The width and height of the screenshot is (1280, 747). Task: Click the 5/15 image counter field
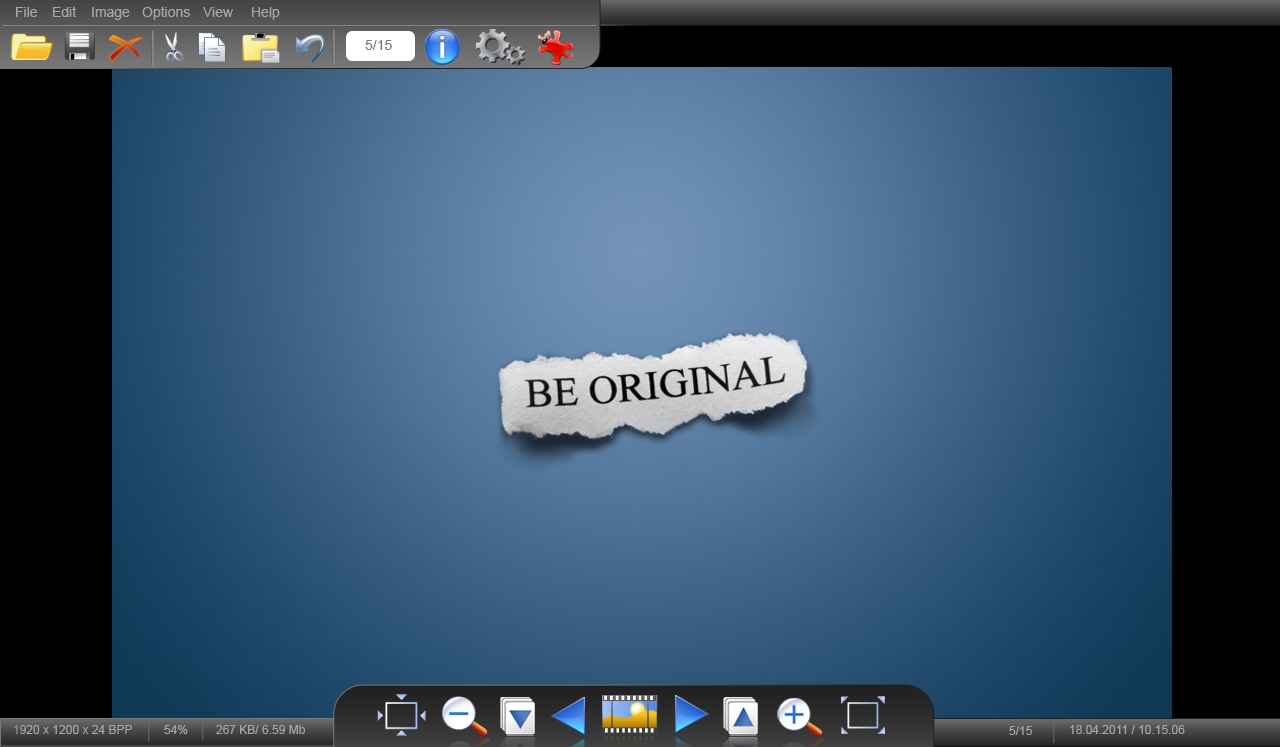pyautogui.click(x=380, y=46)
